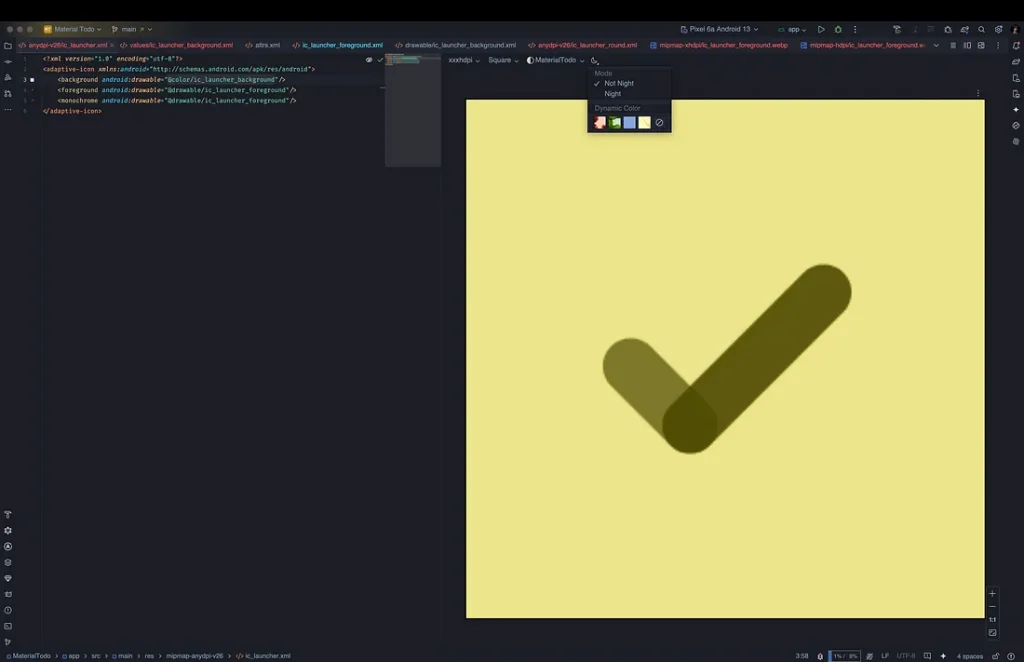
Task: Click the main branch widget
Action: tap(131, 29)
